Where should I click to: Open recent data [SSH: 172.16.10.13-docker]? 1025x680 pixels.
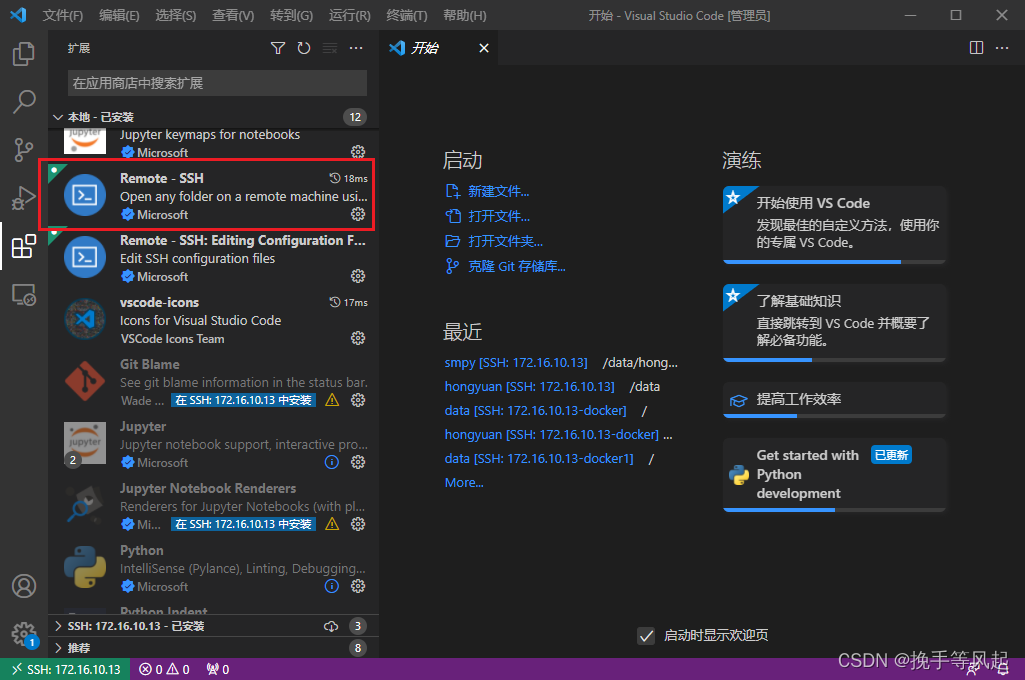(535, 411)
